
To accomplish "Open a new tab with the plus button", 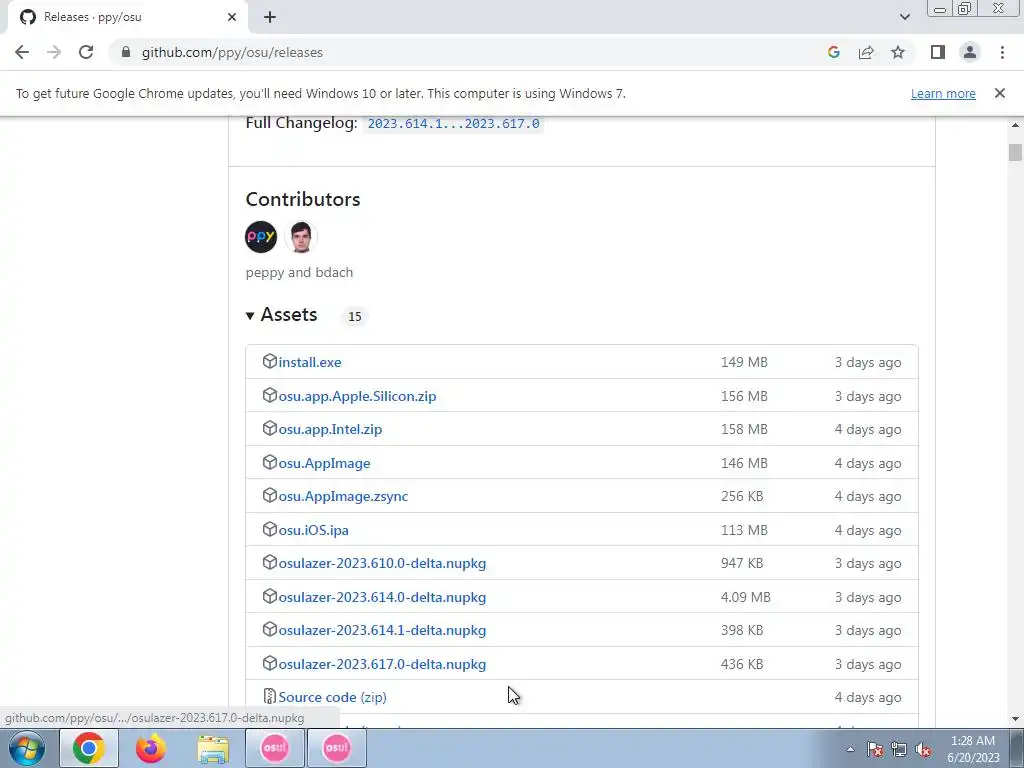I will click(270, 17).
